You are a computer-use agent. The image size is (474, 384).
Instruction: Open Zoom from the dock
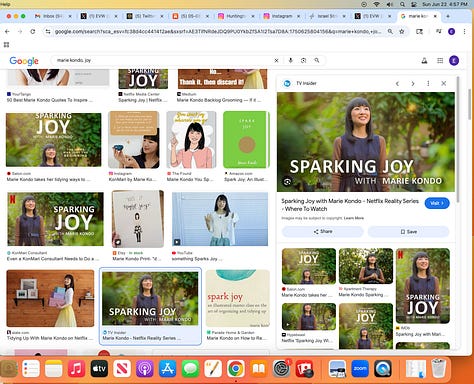click(360, 368)
